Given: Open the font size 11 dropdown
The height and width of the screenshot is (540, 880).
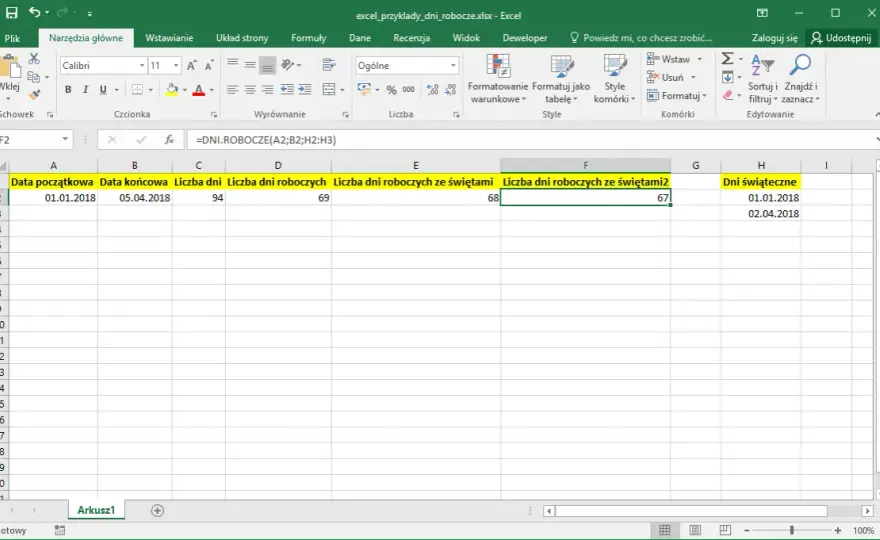Looking at the screenshot, I should pyautogui.click(x=176, y=66).
